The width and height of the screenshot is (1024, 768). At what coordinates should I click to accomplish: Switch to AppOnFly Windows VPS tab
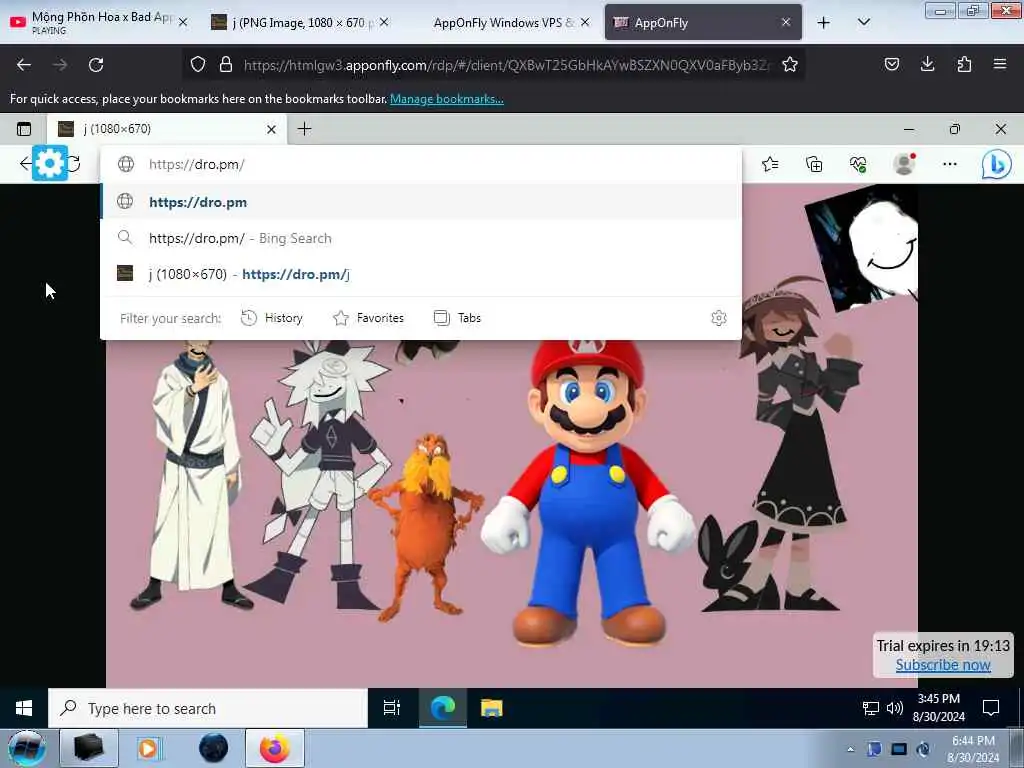[x=503, y=22]
